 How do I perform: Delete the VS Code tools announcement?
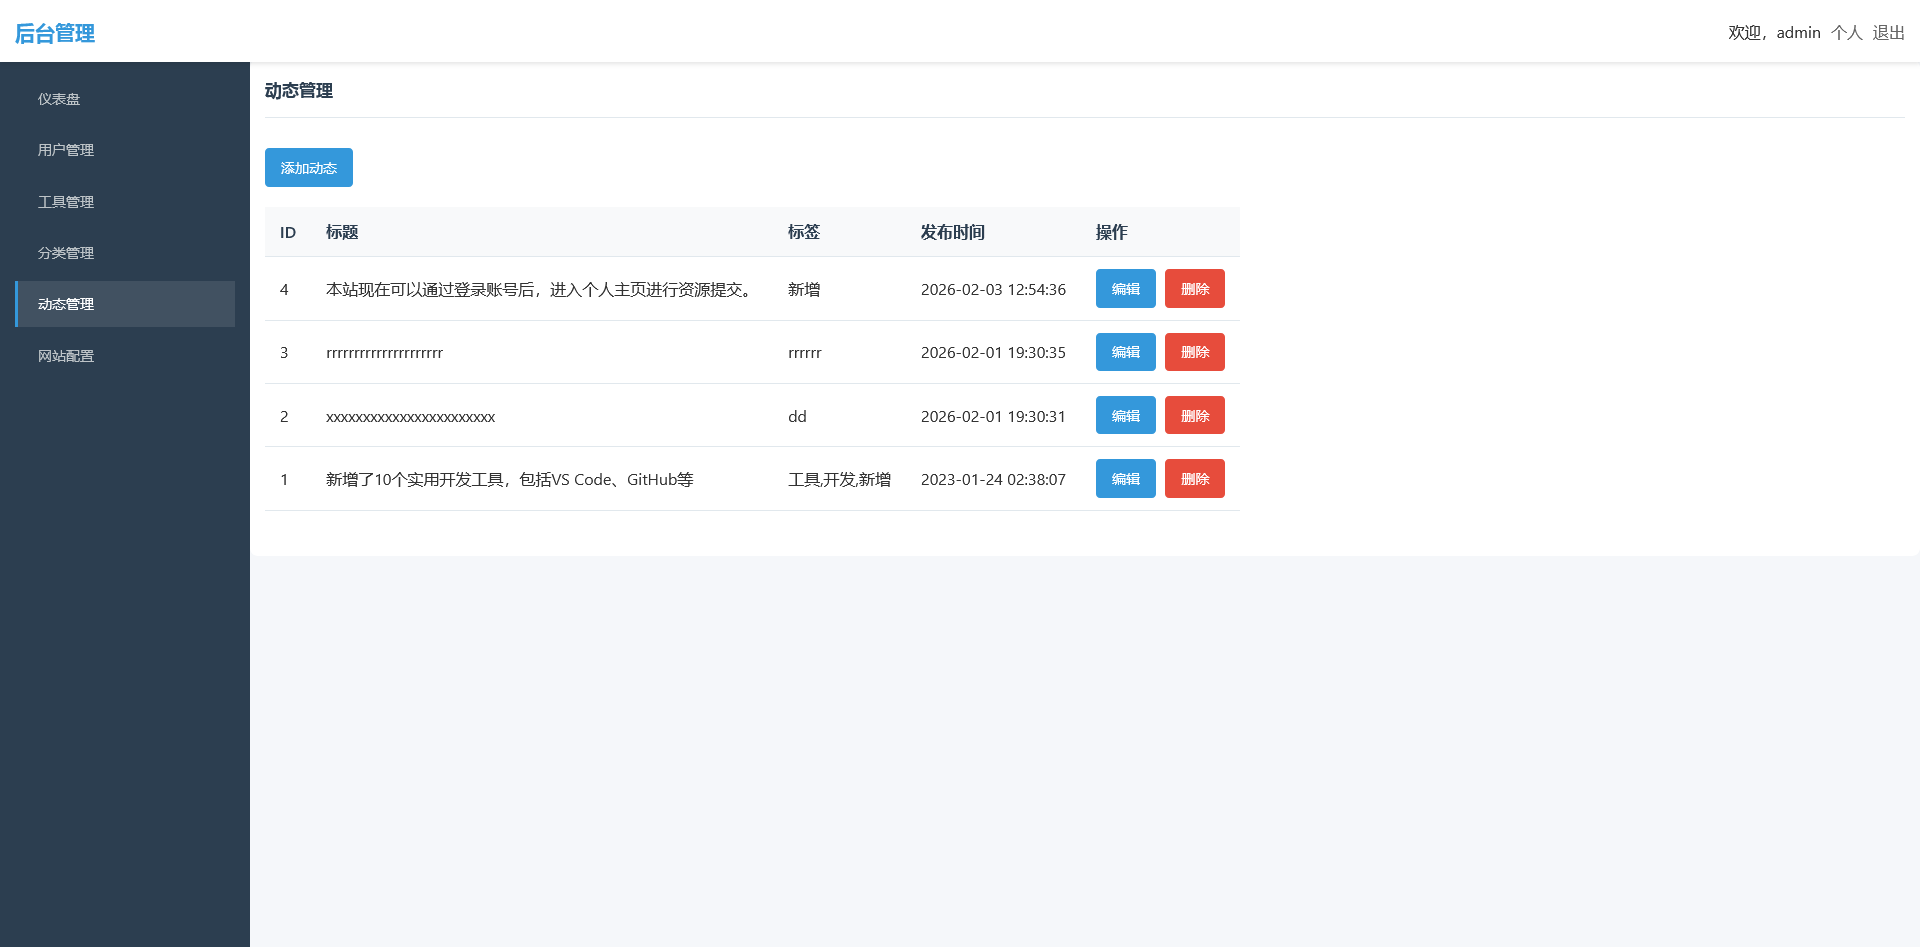1194,478
